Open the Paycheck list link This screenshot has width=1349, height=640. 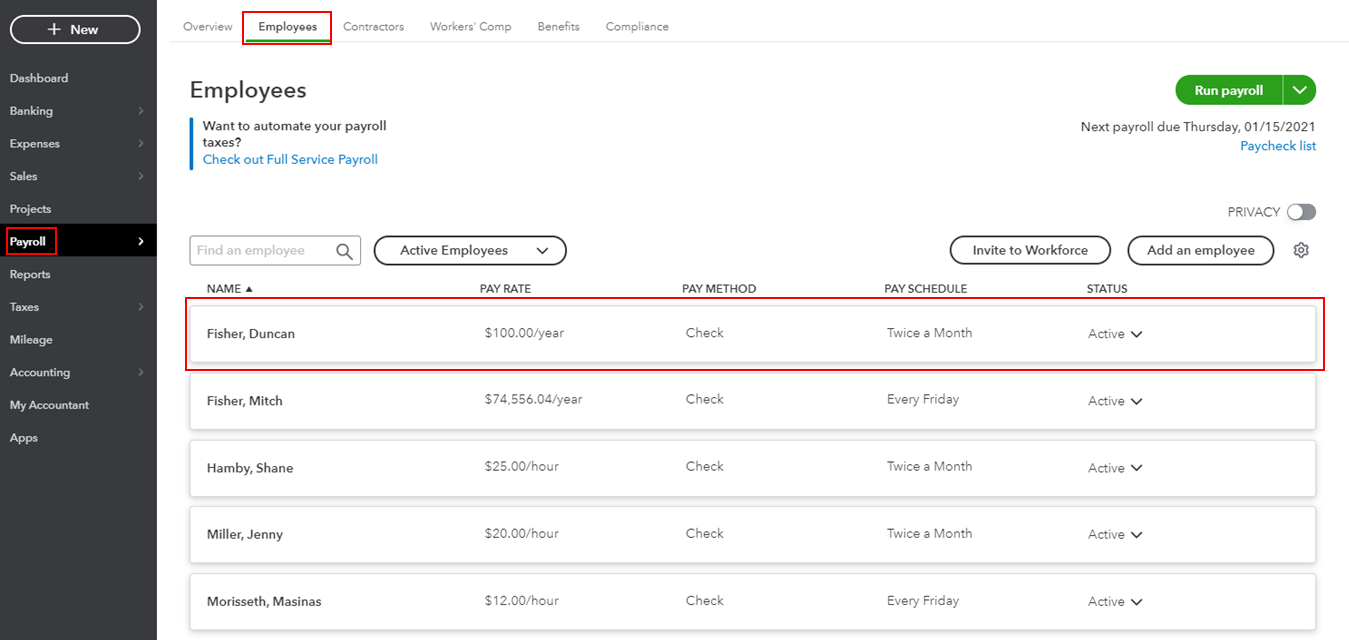tap(1277, 146)
